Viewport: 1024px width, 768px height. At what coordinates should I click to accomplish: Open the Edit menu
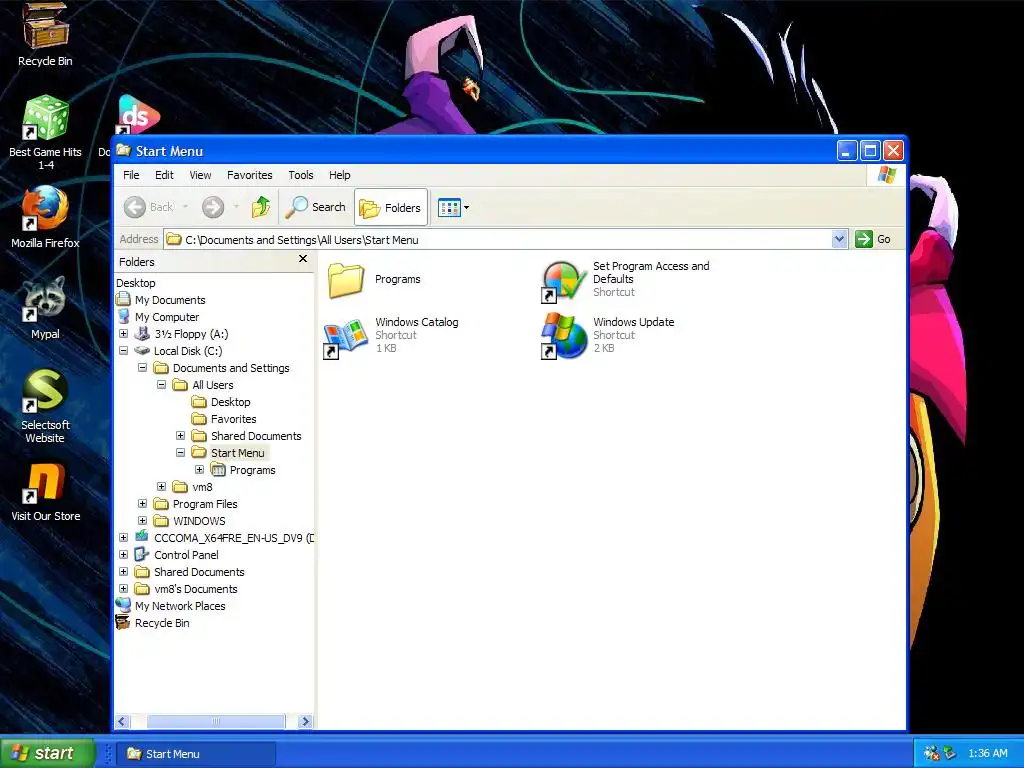164,175
